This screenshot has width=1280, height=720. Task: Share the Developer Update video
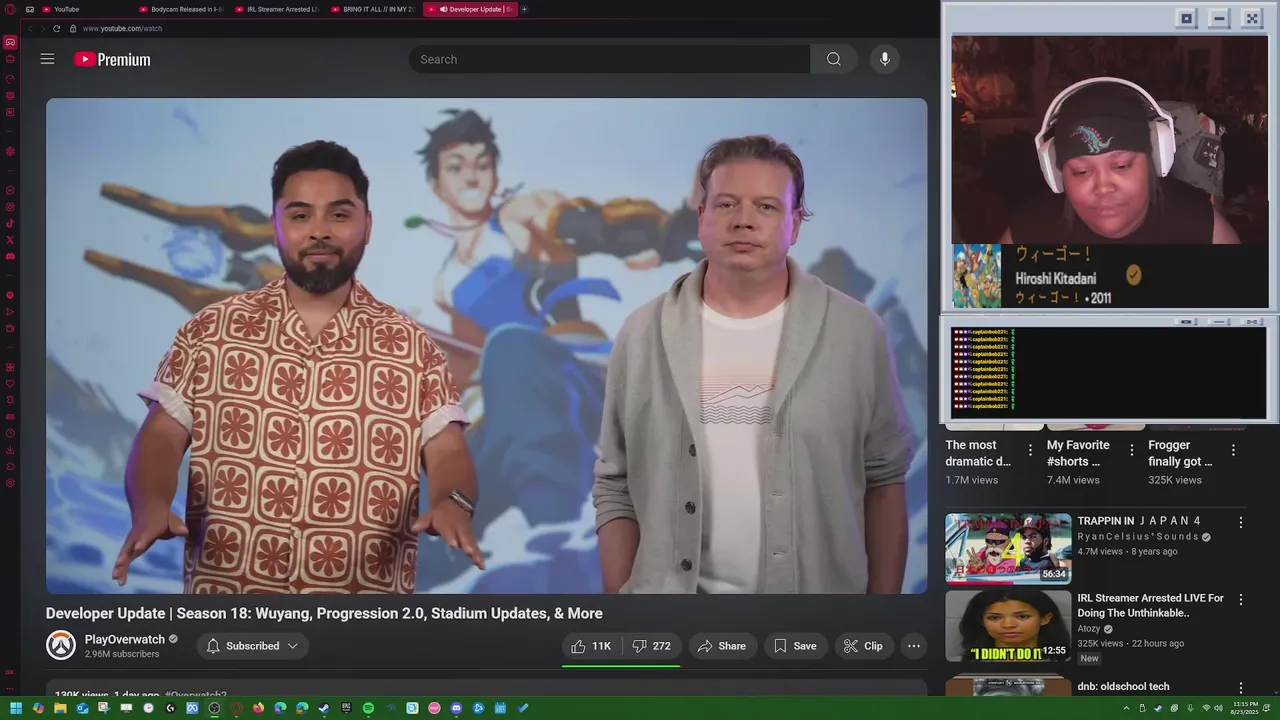click(722, 646)
